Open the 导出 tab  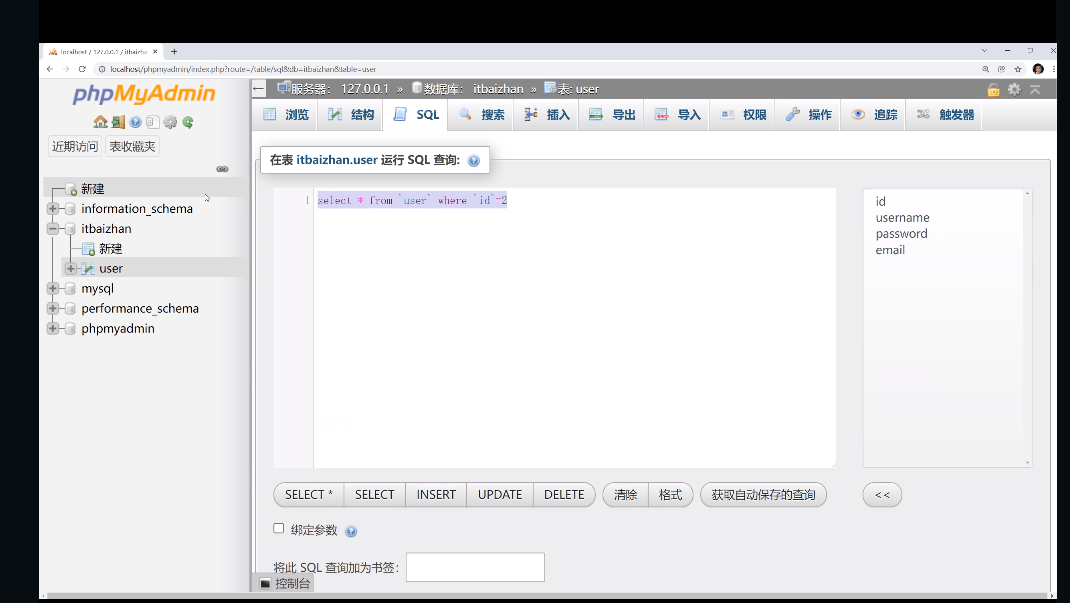click(613, 115)
